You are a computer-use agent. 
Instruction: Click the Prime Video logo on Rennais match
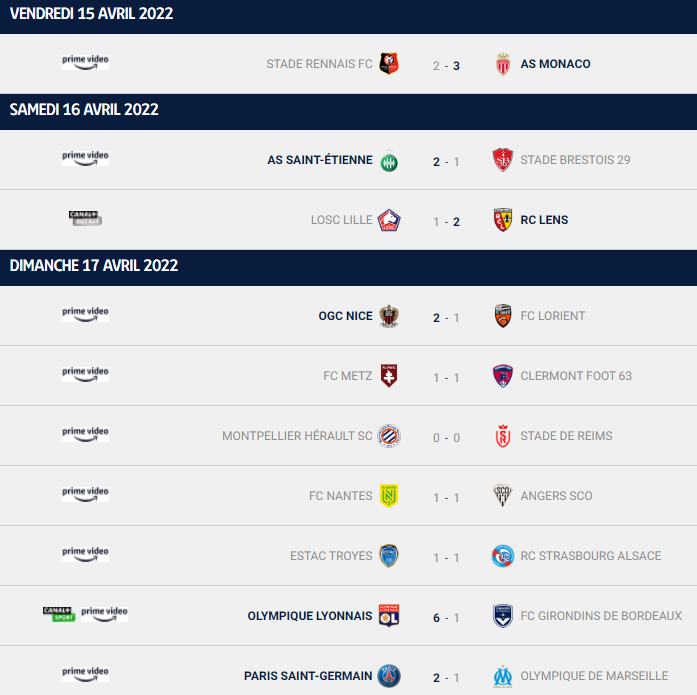pyautogui.click(x=85, y=62)
